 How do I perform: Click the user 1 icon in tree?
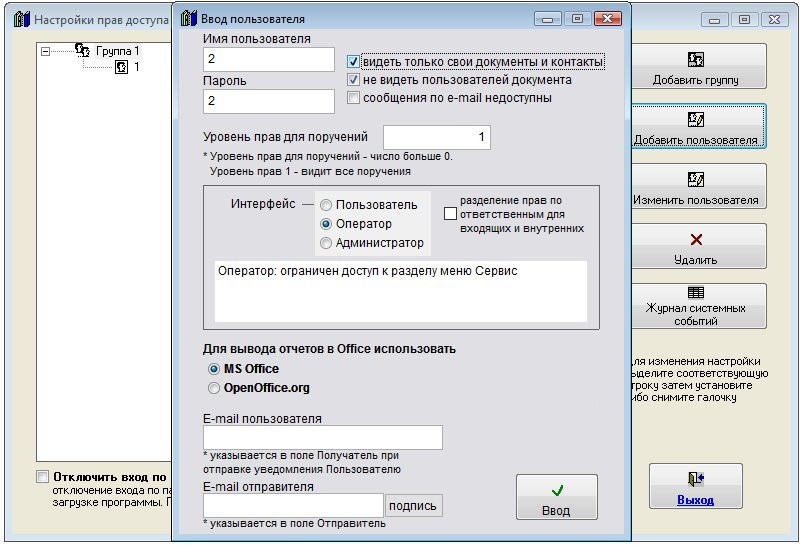click(x=121, y=67)
